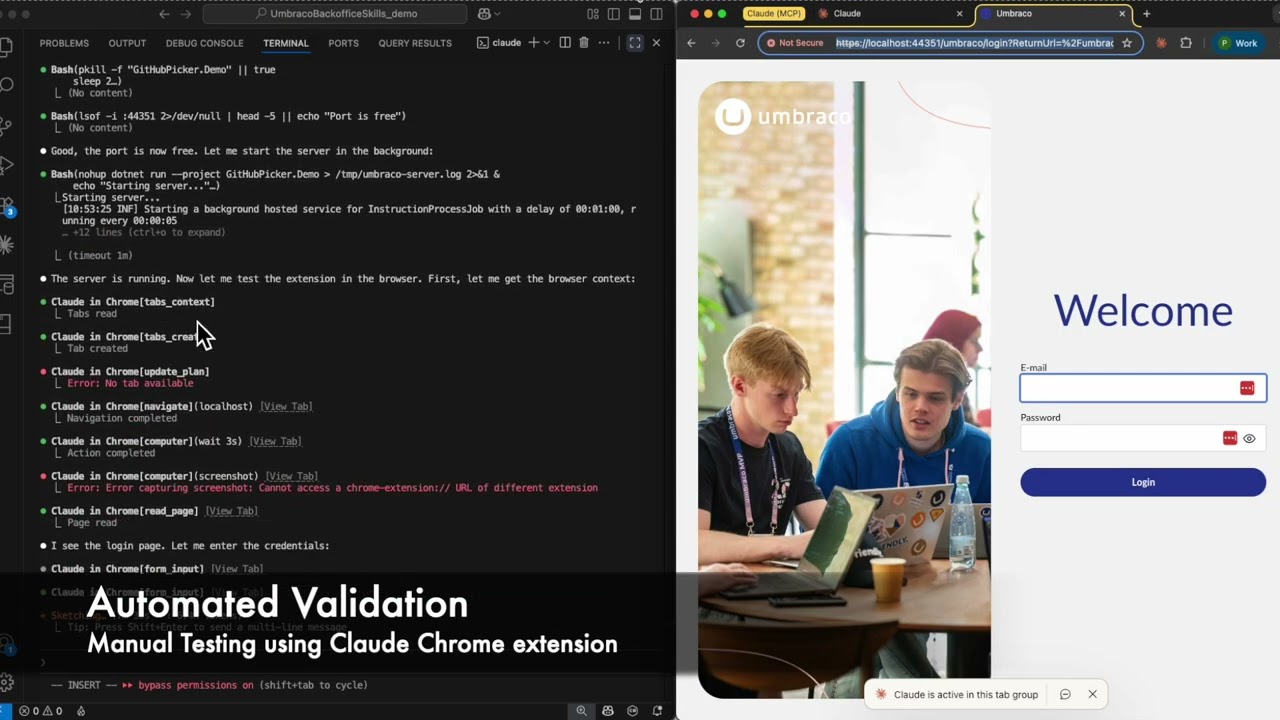Image resolution: width=1280 pixels, height=720 pixels.
Task: Toggle password visibility eye icon
Action: click(x=1249, y=438)
